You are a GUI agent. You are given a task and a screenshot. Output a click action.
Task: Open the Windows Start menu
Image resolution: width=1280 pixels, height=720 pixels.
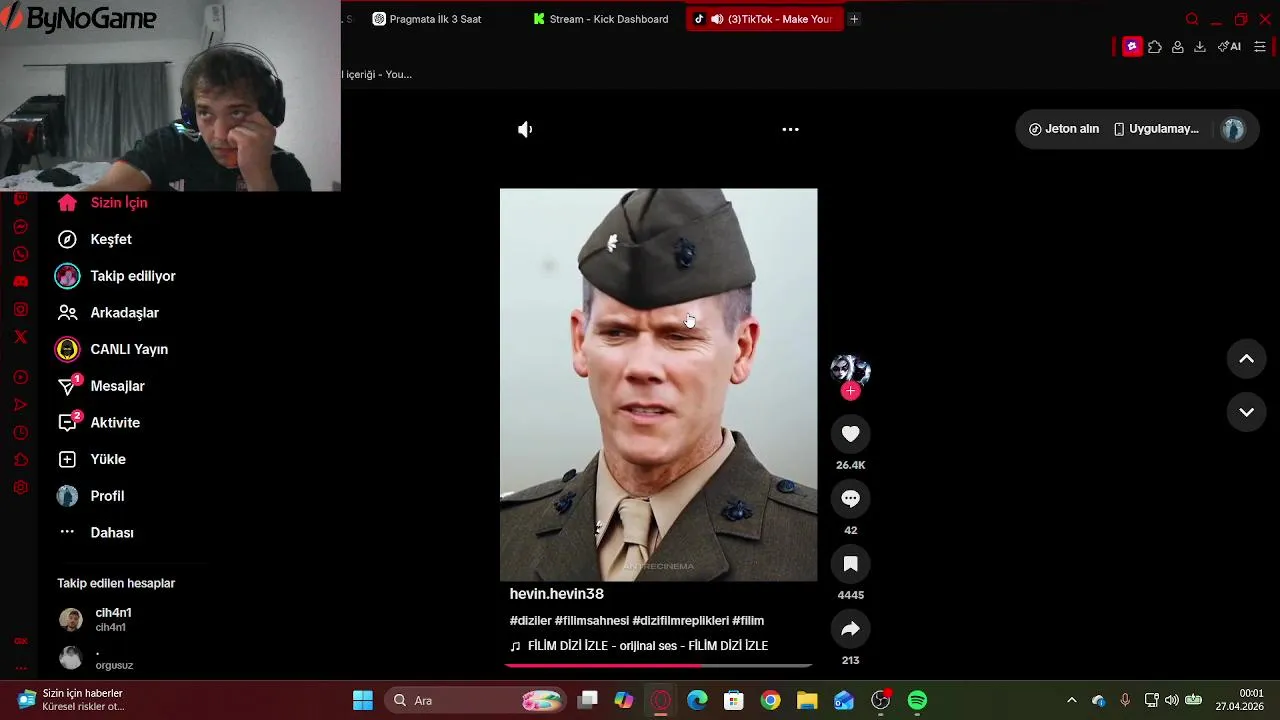coord(363,700)
